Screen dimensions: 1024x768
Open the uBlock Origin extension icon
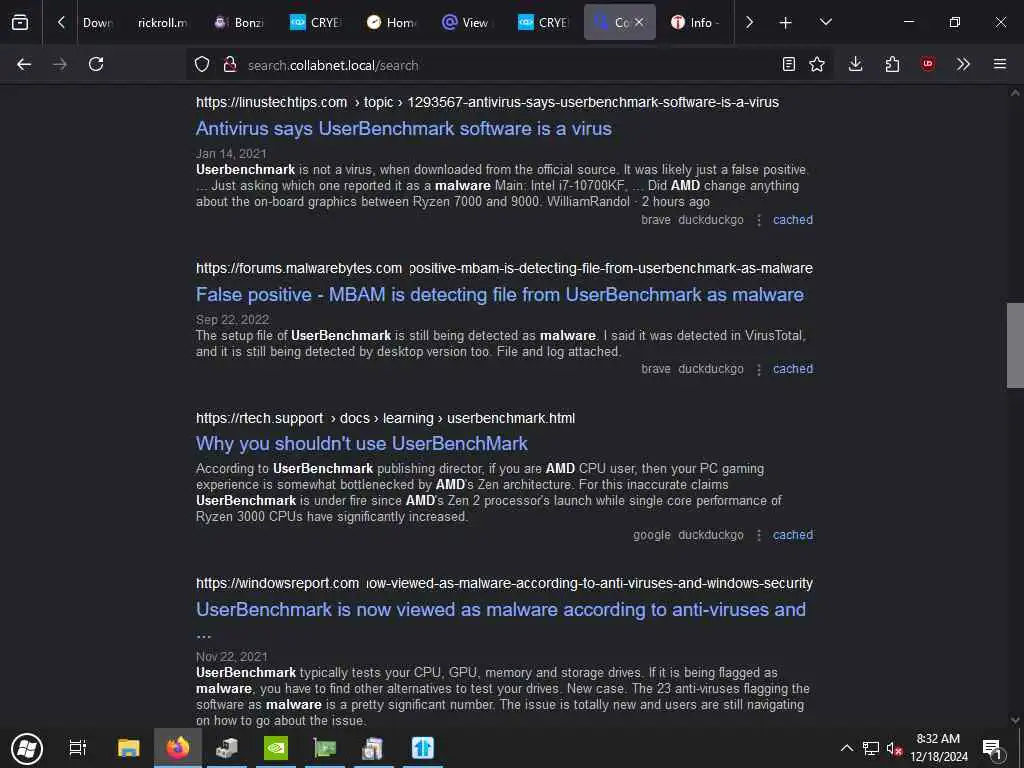pyautogui.click(x=928, y=64)
